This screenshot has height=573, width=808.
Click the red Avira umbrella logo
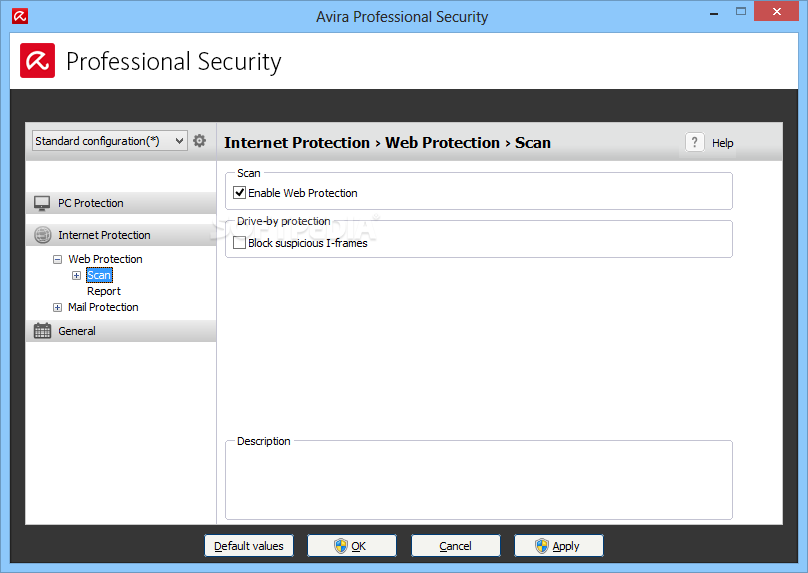pos(38,60)
